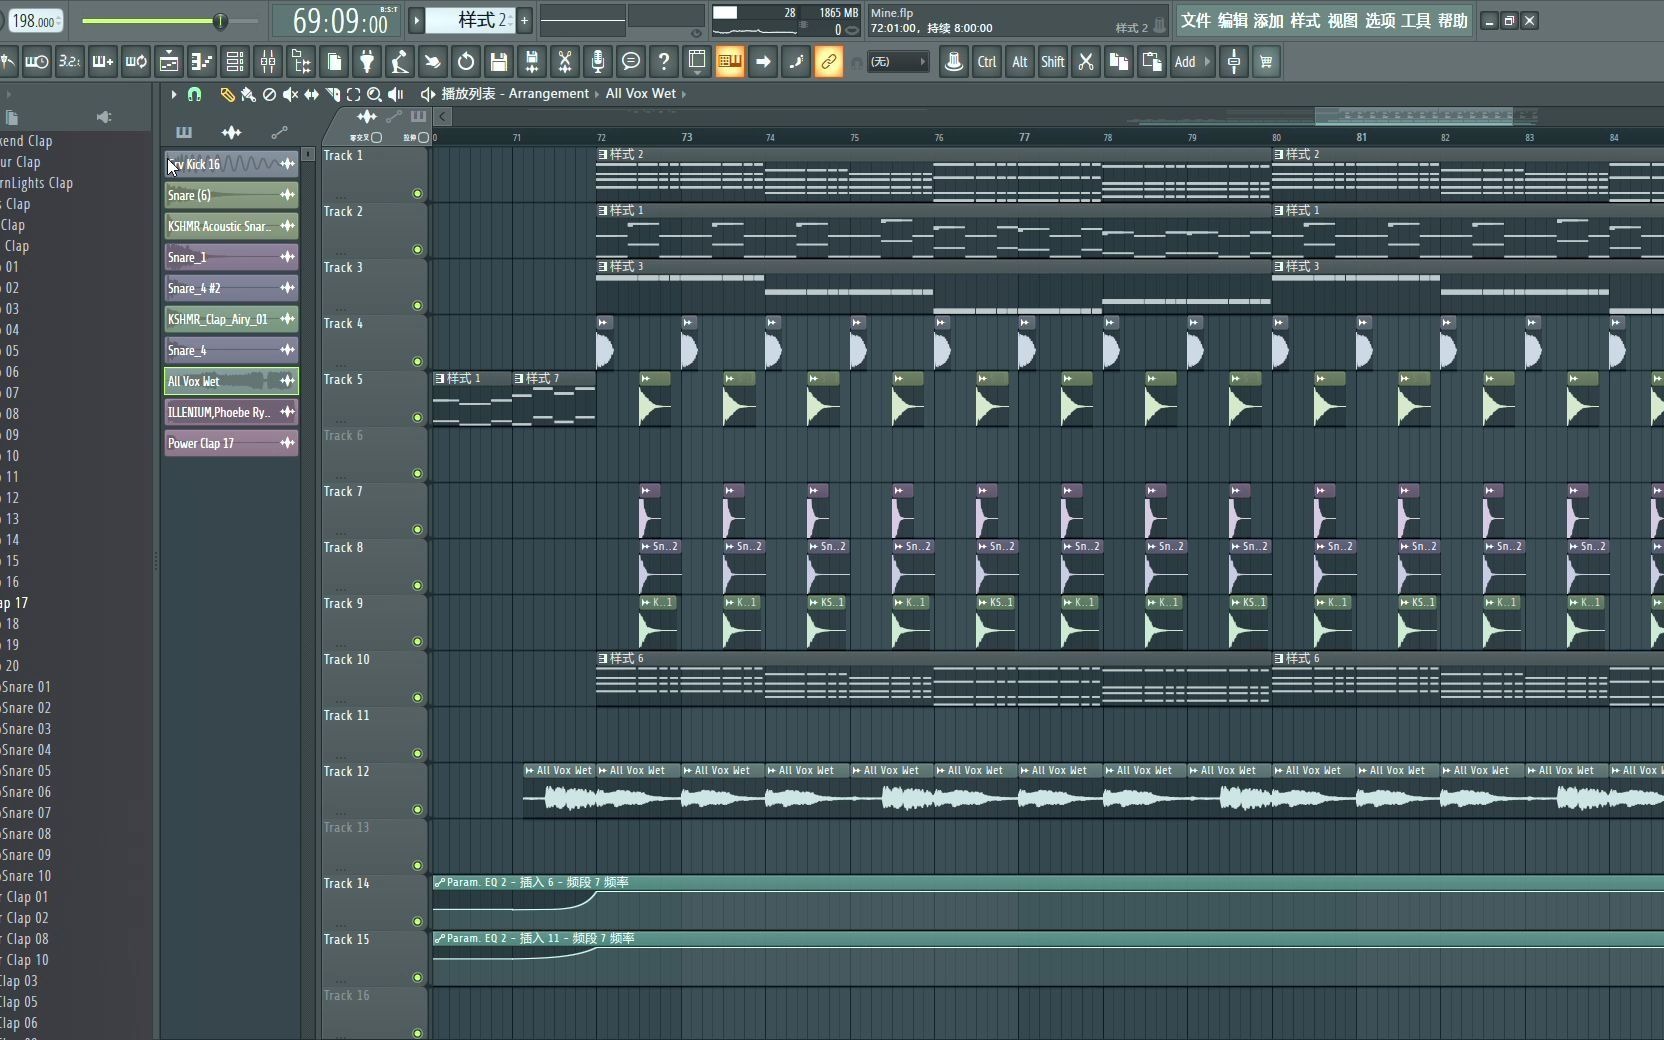Open the 选项 menu
Screen dimensions: 1664x1040
coord(1379,21)
